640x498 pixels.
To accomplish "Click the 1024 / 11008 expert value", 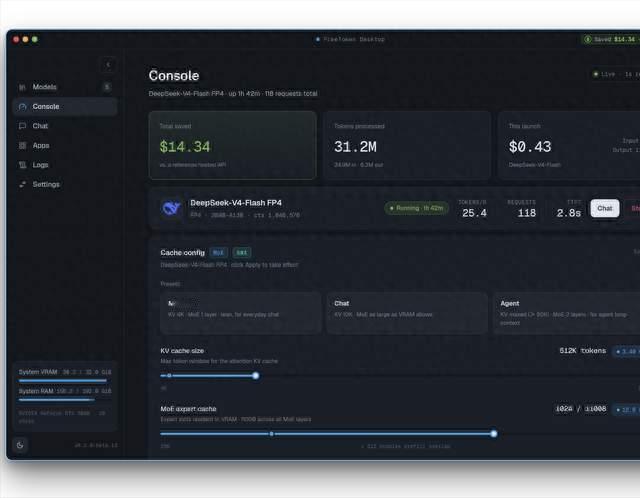I will pos(581,409).
